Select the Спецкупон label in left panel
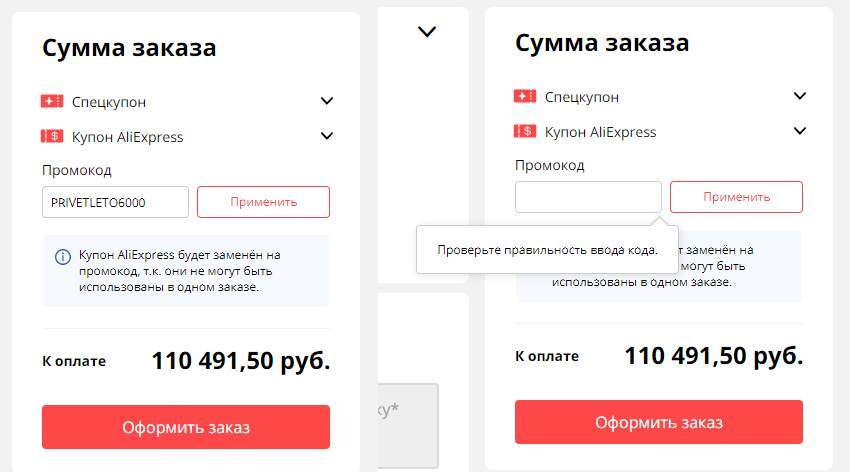850x472 pixels. (x=109, y=102)
